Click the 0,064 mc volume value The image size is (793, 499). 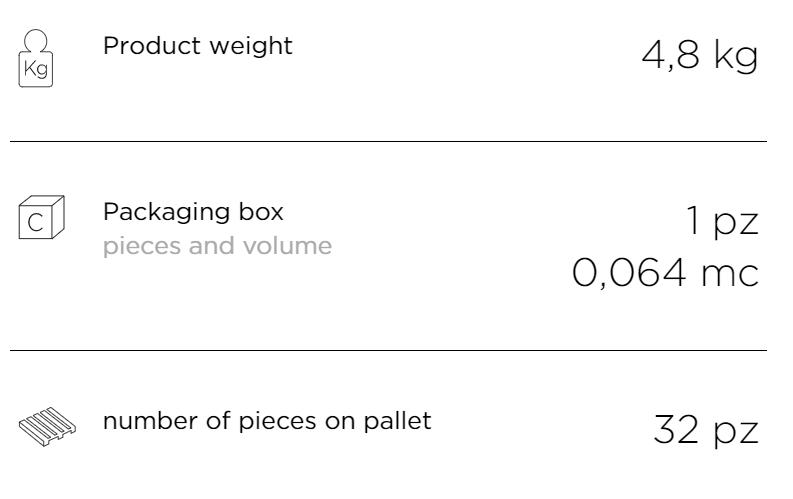pyautogui.click(x=666, y=273)
